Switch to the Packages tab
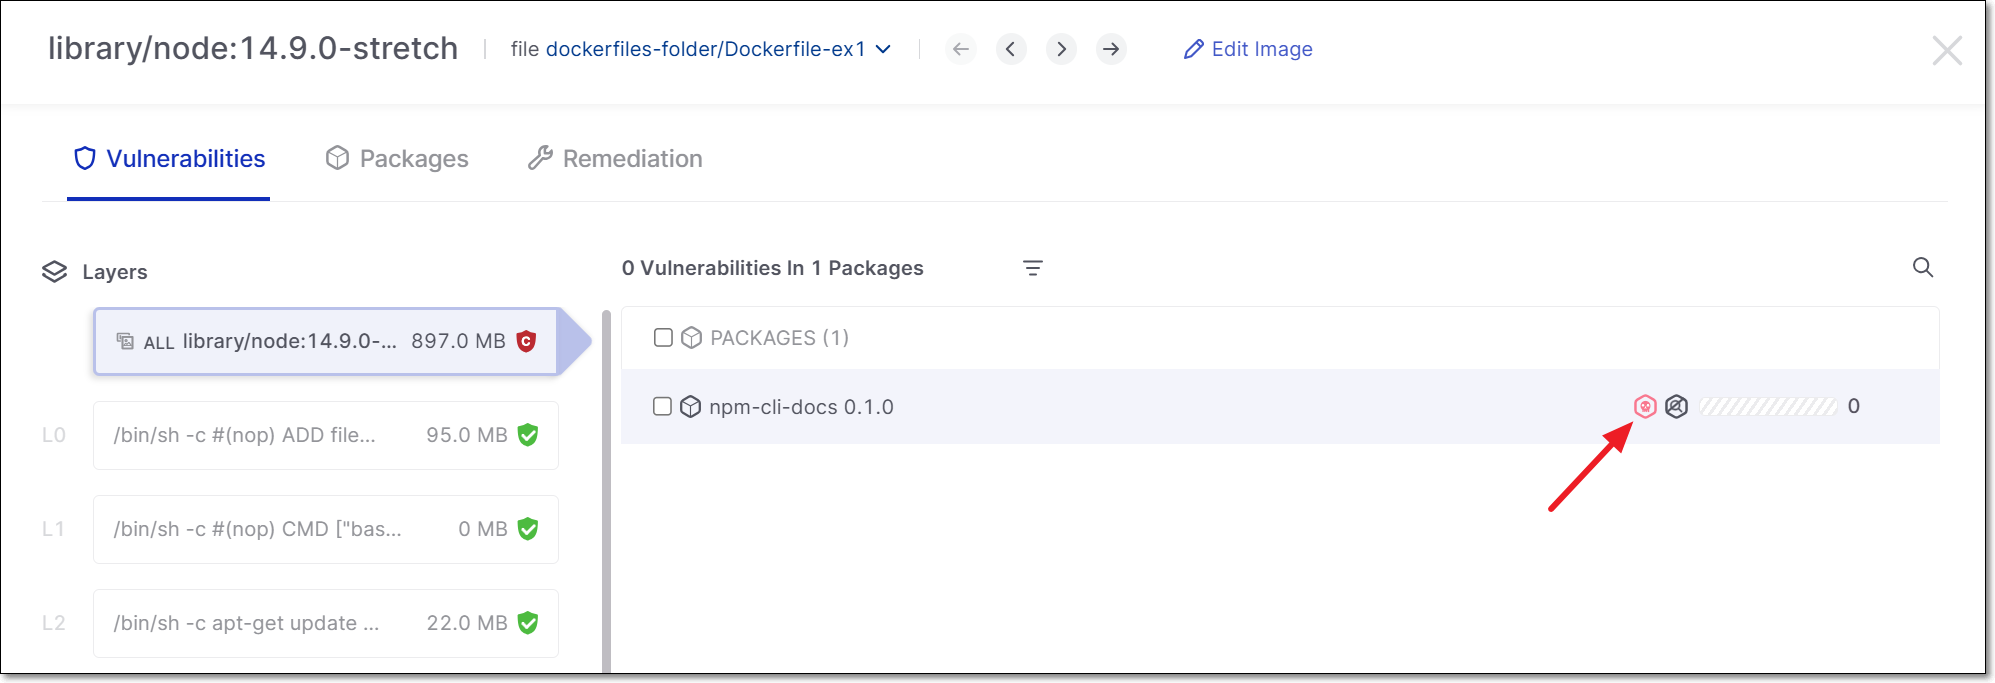The image size is (1995, 683). [397, 158]
